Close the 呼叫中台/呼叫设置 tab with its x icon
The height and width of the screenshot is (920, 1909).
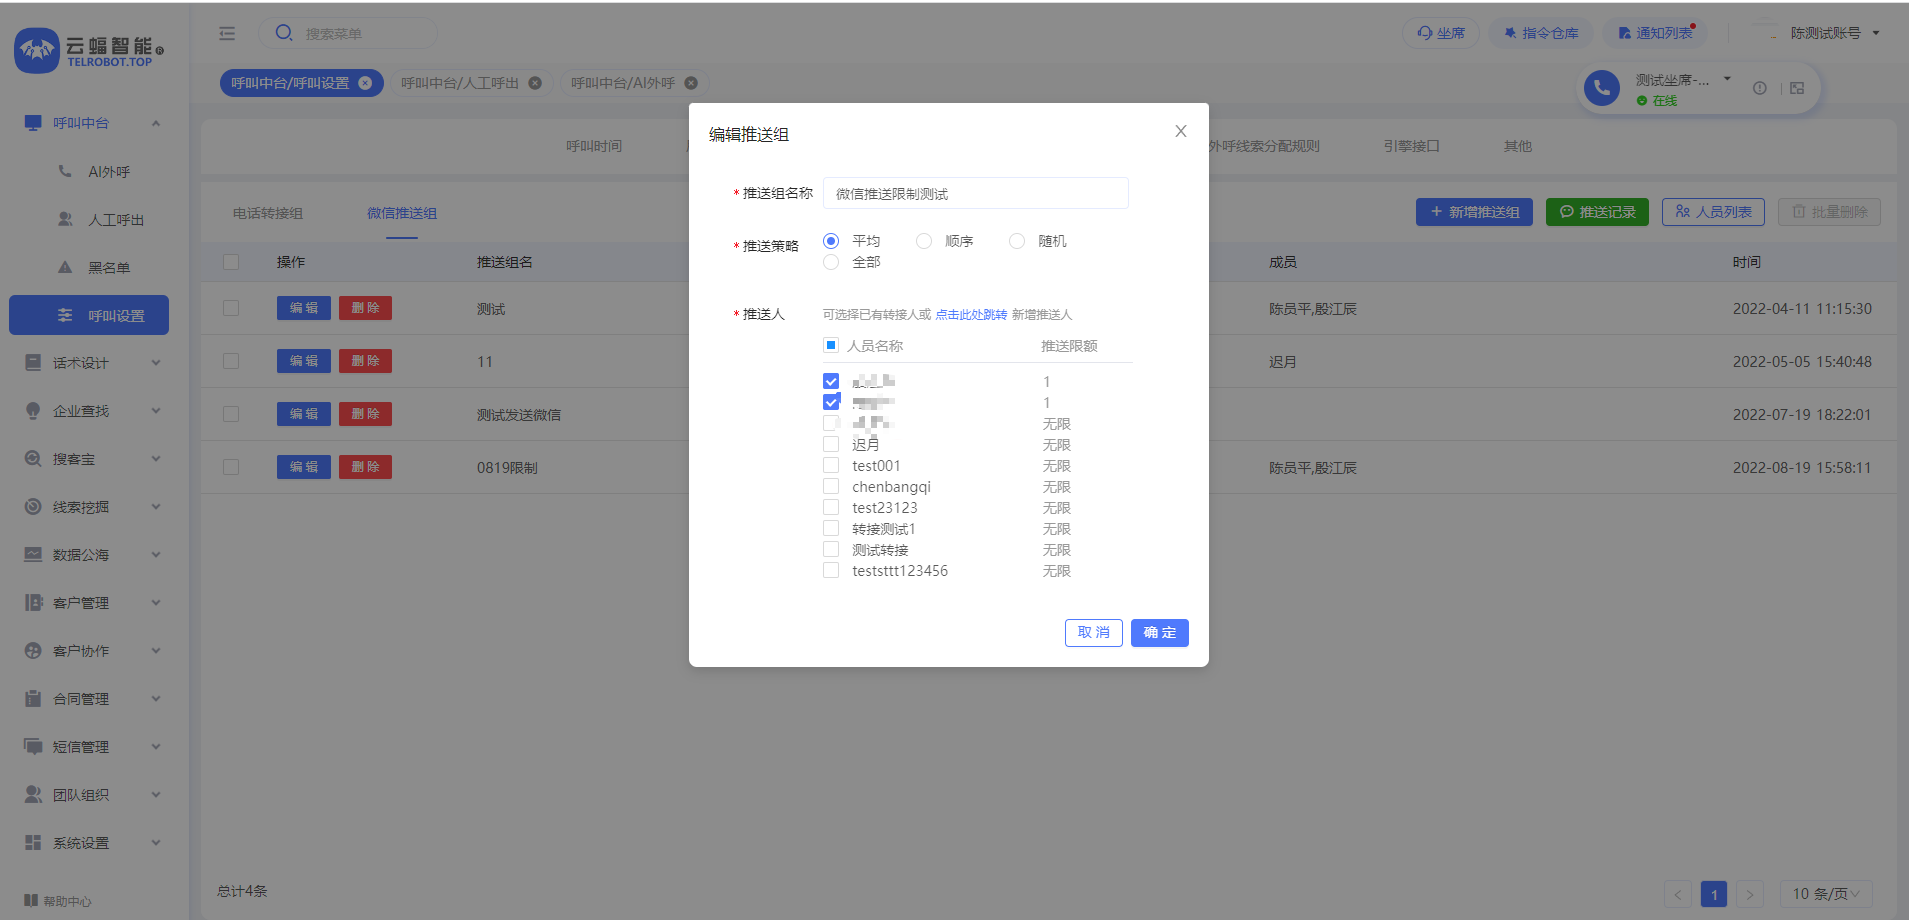[x=365, y=83]
